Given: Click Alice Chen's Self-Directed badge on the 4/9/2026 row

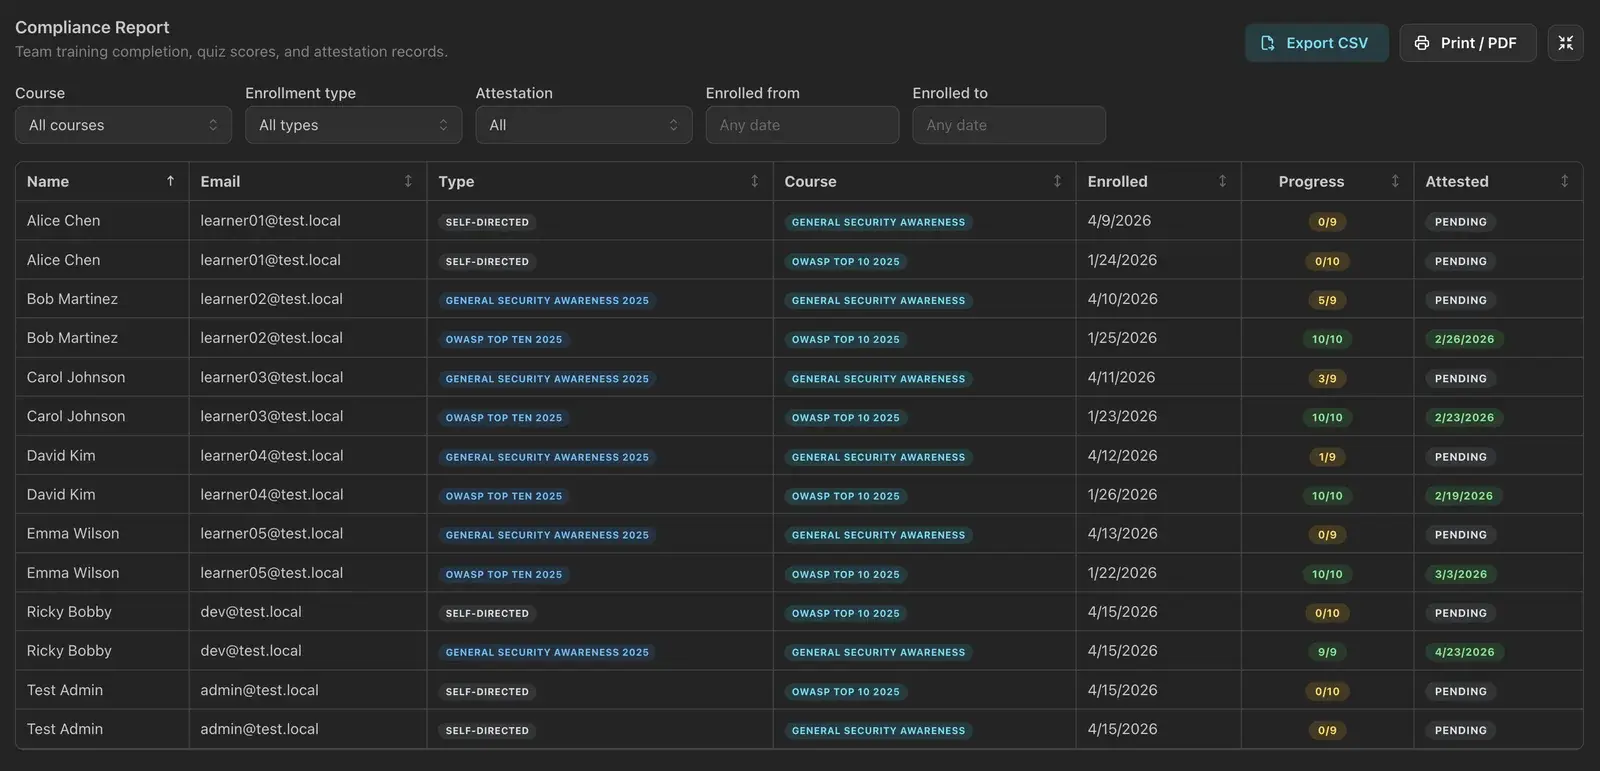Looking at the screenshot, I should pyautogui.click(x=487, y=222).
